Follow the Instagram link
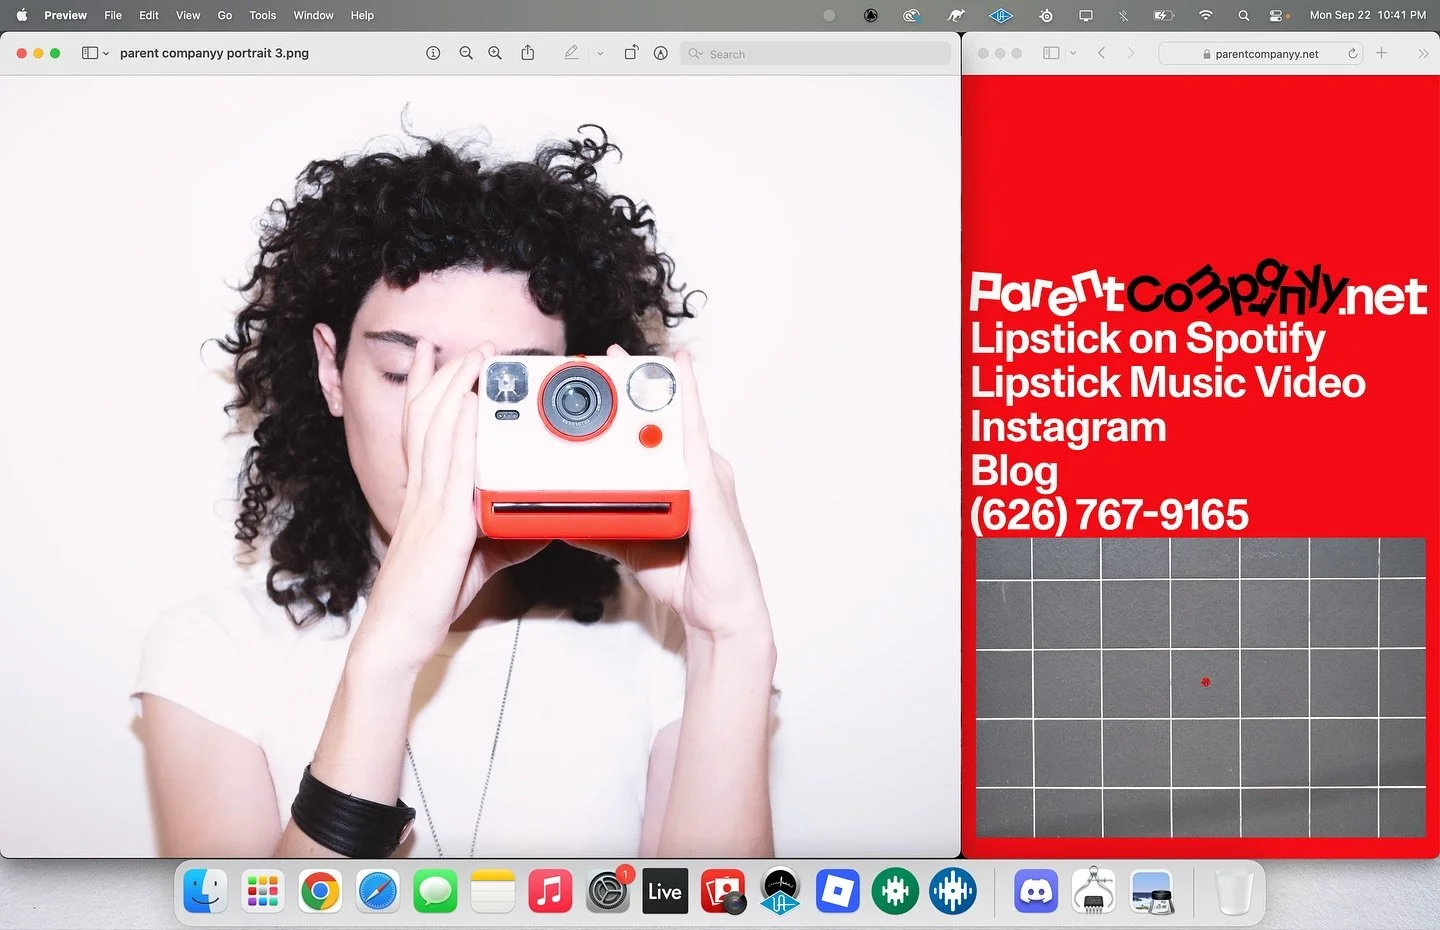1440x930 pixels. coord(1068,427)
